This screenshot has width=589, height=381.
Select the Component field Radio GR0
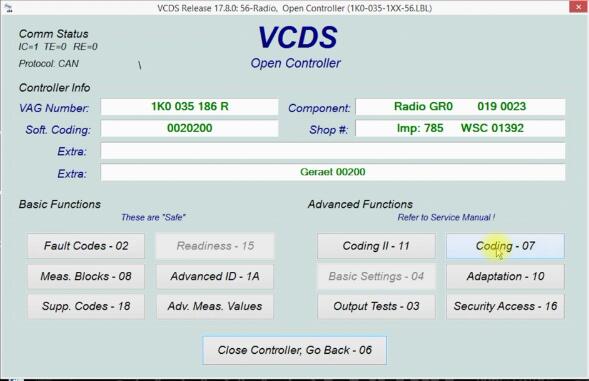(x=460, y=107)
